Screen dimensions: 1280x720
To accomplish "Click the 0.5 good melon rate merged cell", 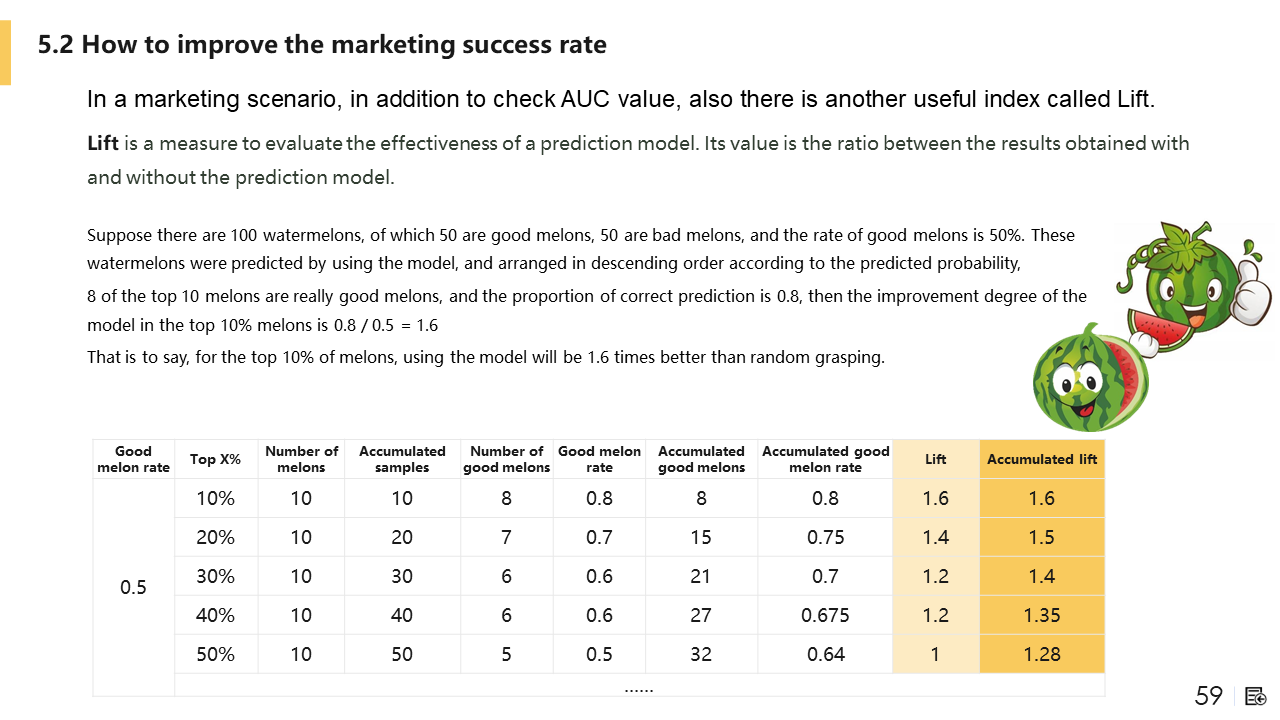I will click(133, 587).
